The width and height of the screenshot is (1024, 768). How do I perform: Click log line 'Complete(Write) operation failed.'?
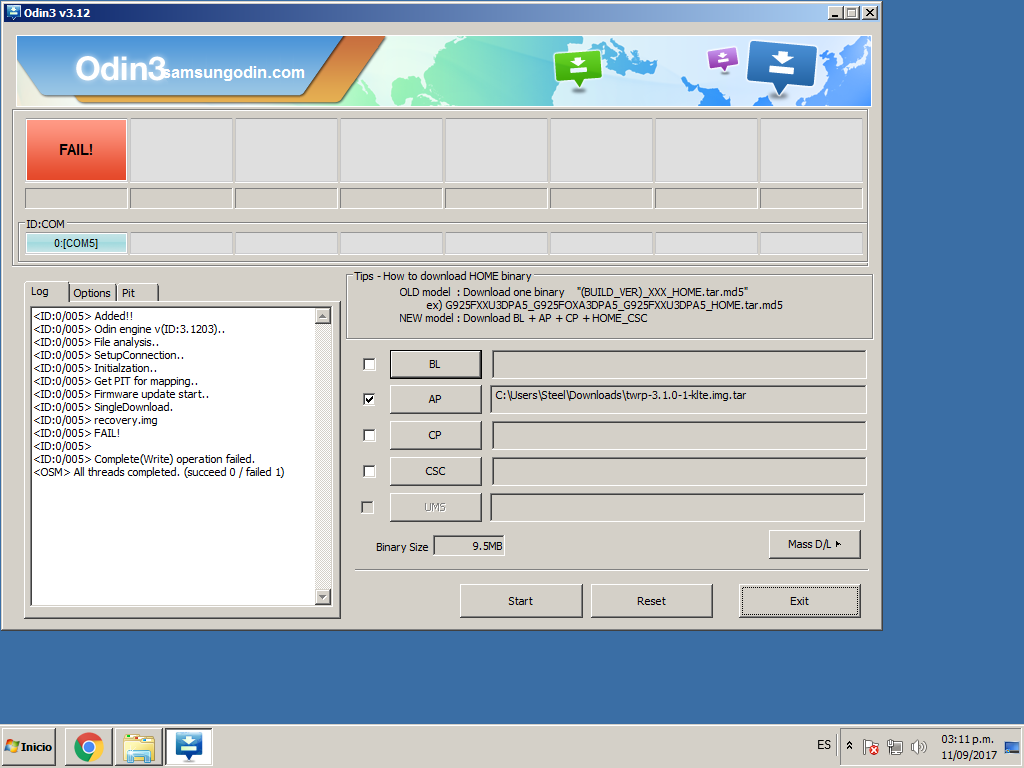(x=144, y=459)
